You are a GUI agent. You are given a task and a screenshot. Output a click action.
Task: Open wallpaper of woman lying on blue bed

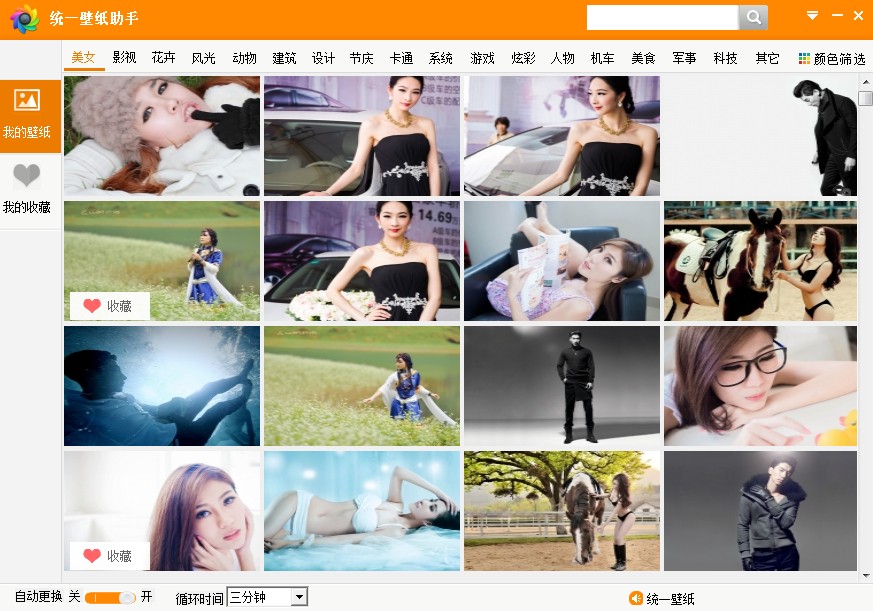click(362, 511)
